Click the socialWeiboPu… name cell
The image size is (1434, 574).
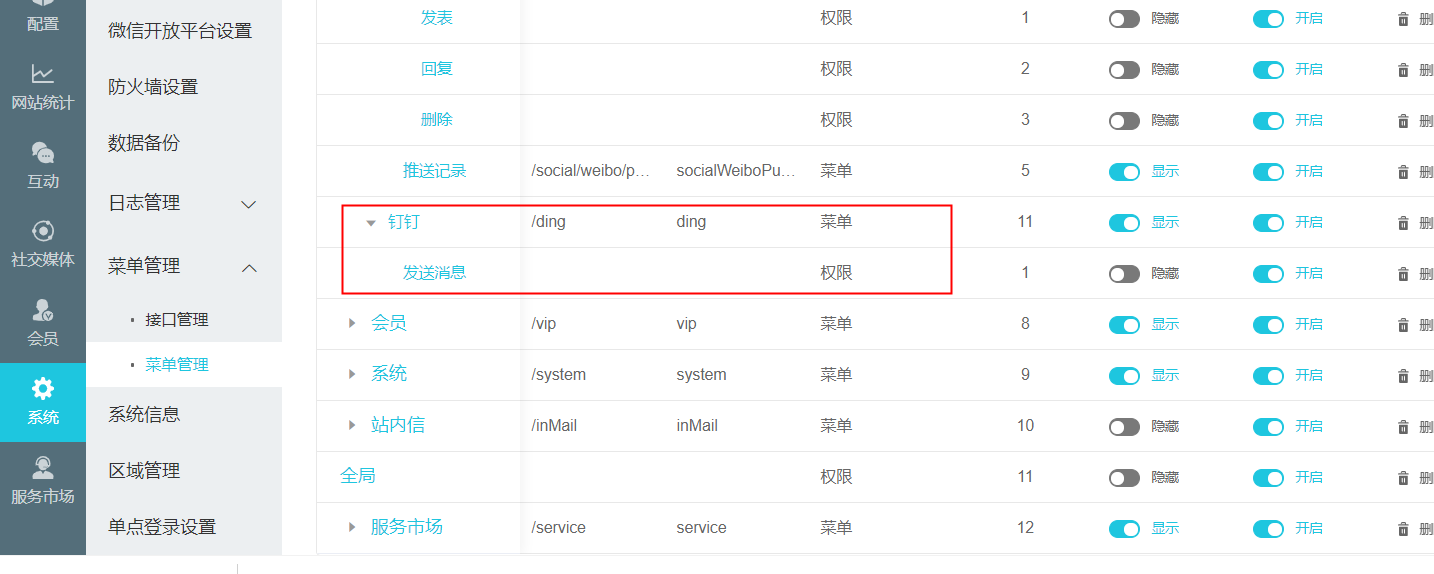736,171
